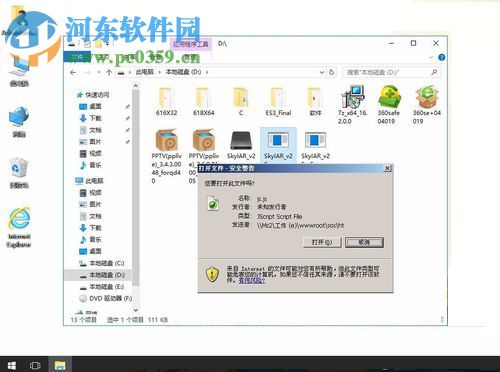Select the 应用程序工具 contextual tab
500x372 pixels.
[x=191, y=44]
